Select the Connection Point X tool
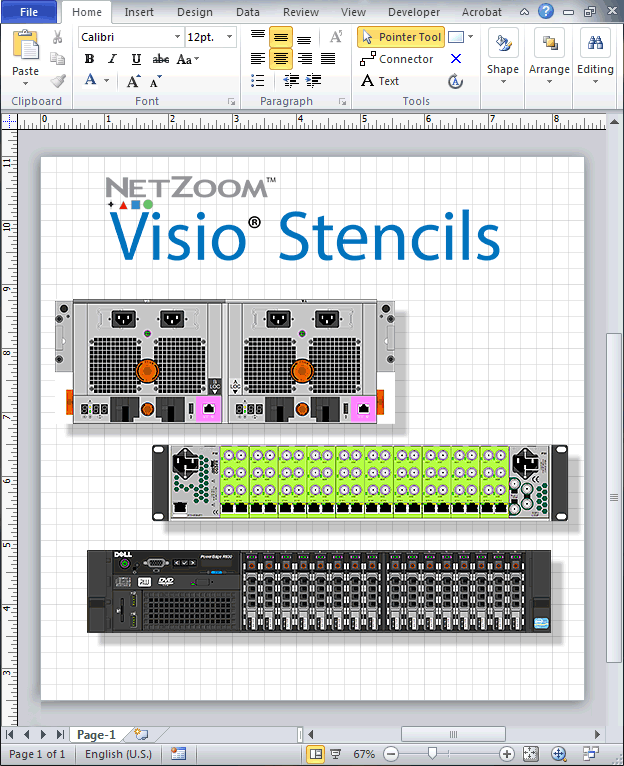Viewport: 624px width, 766px height. click(x=456, y=59)
